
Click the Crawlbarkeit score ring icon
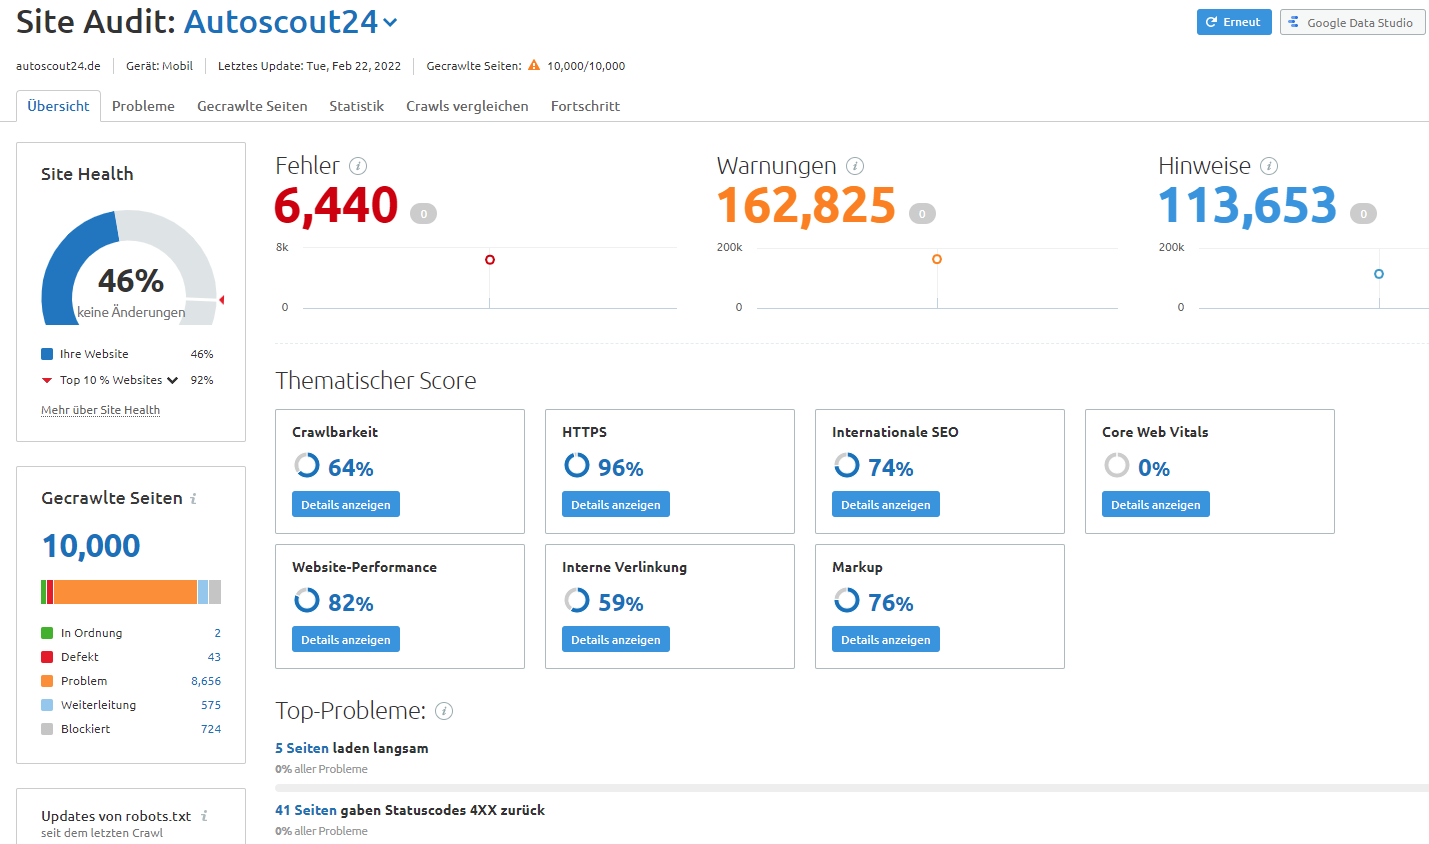[307, 465]
